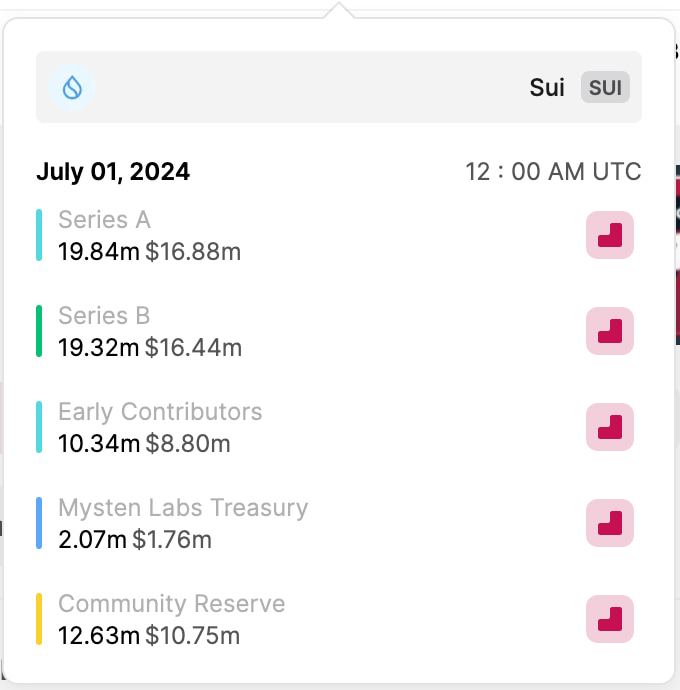680x690 pixels.
Task: Click the blue Mysten Labs Treasury color bar
Action: click(x=39, y=523)
